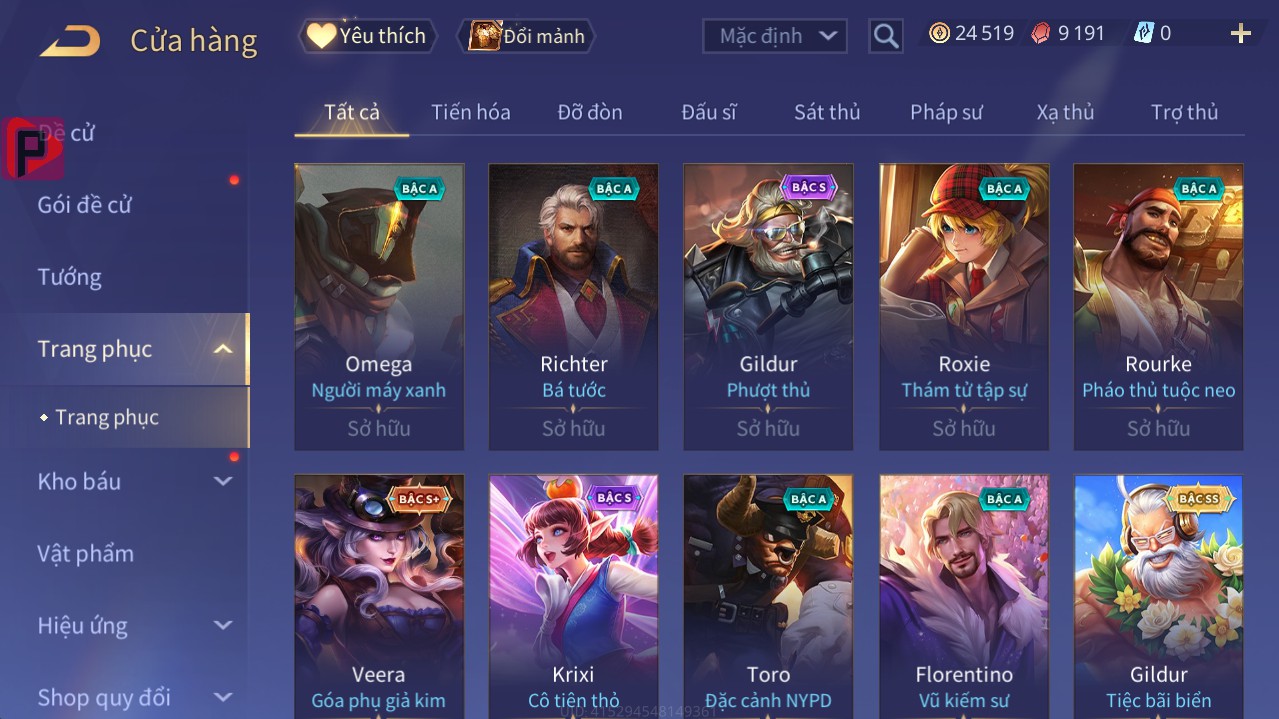The height and width of the screenshot is (719, 1279).
Task: Go back using the golden return arrow
Action: pos(70,41)
